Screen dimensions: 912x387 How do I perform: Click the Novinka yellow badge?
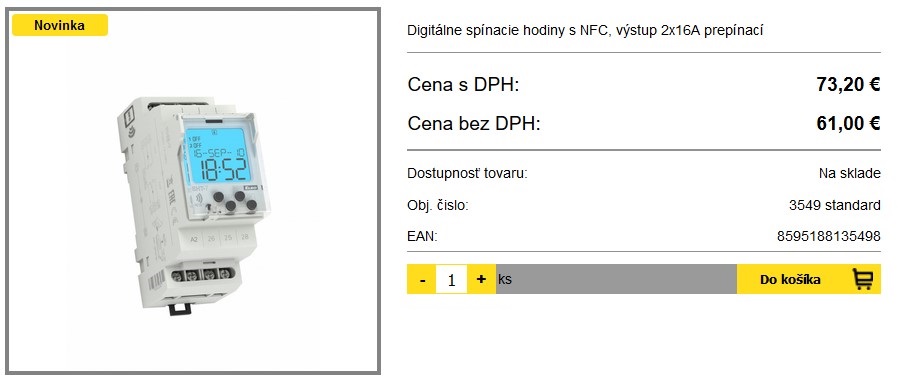click(x=60, y=26)
